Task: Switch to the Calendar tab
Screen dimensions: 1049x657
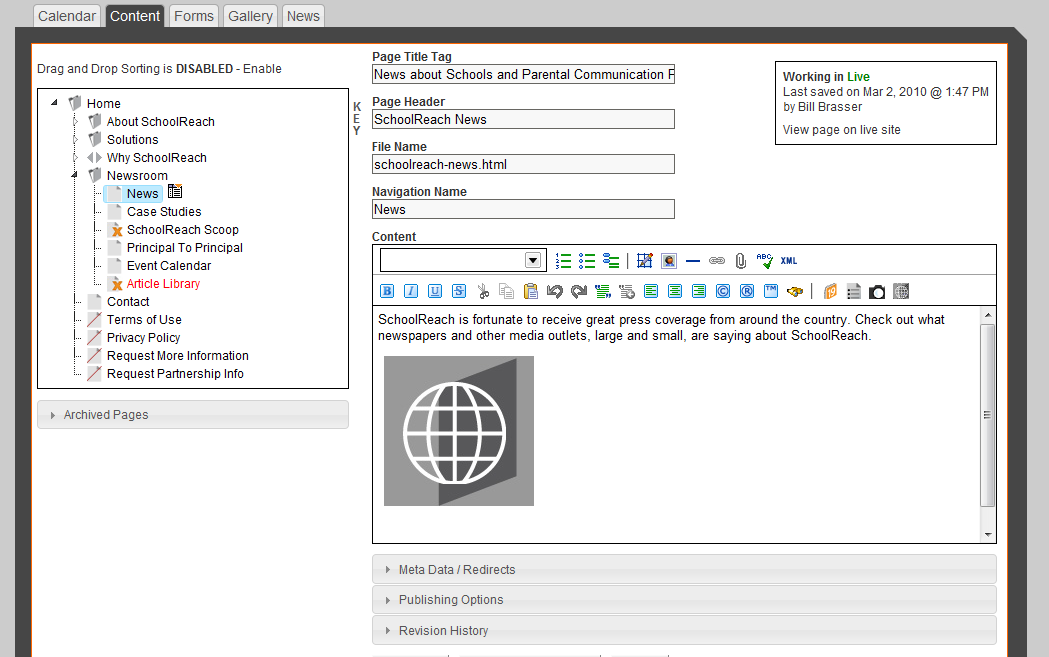Action: [67, 16]
